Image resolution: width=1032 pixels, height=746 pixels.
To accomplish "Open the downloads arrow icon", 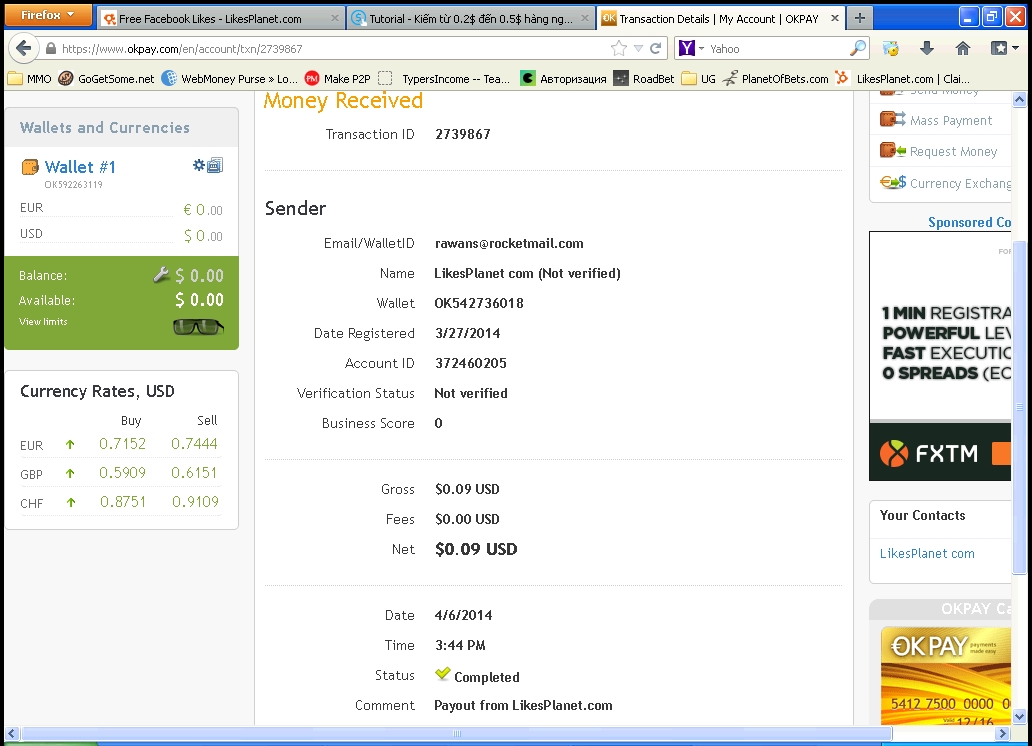I will [x=927, y=48].
